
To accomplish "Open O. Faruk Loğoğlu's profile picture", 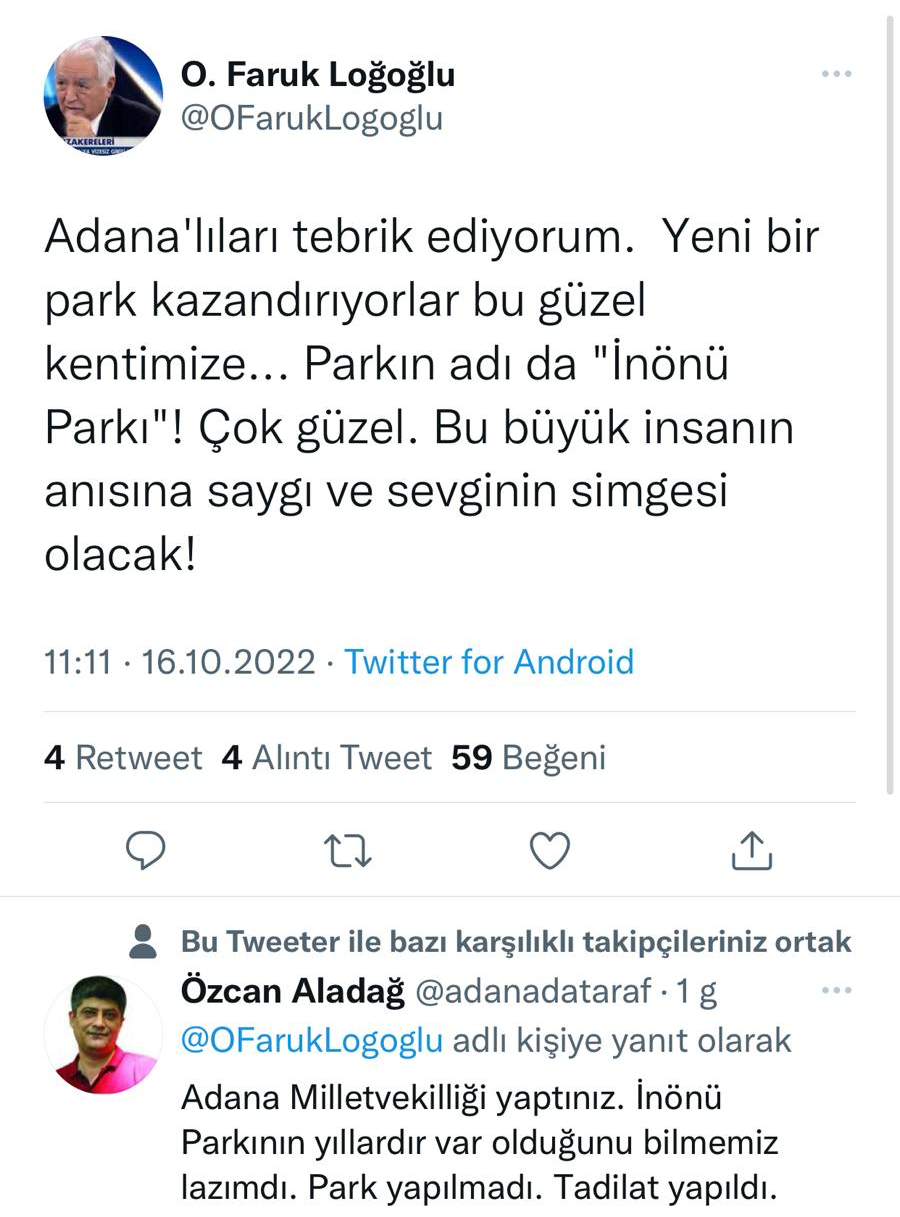I will tap(103, 97).
